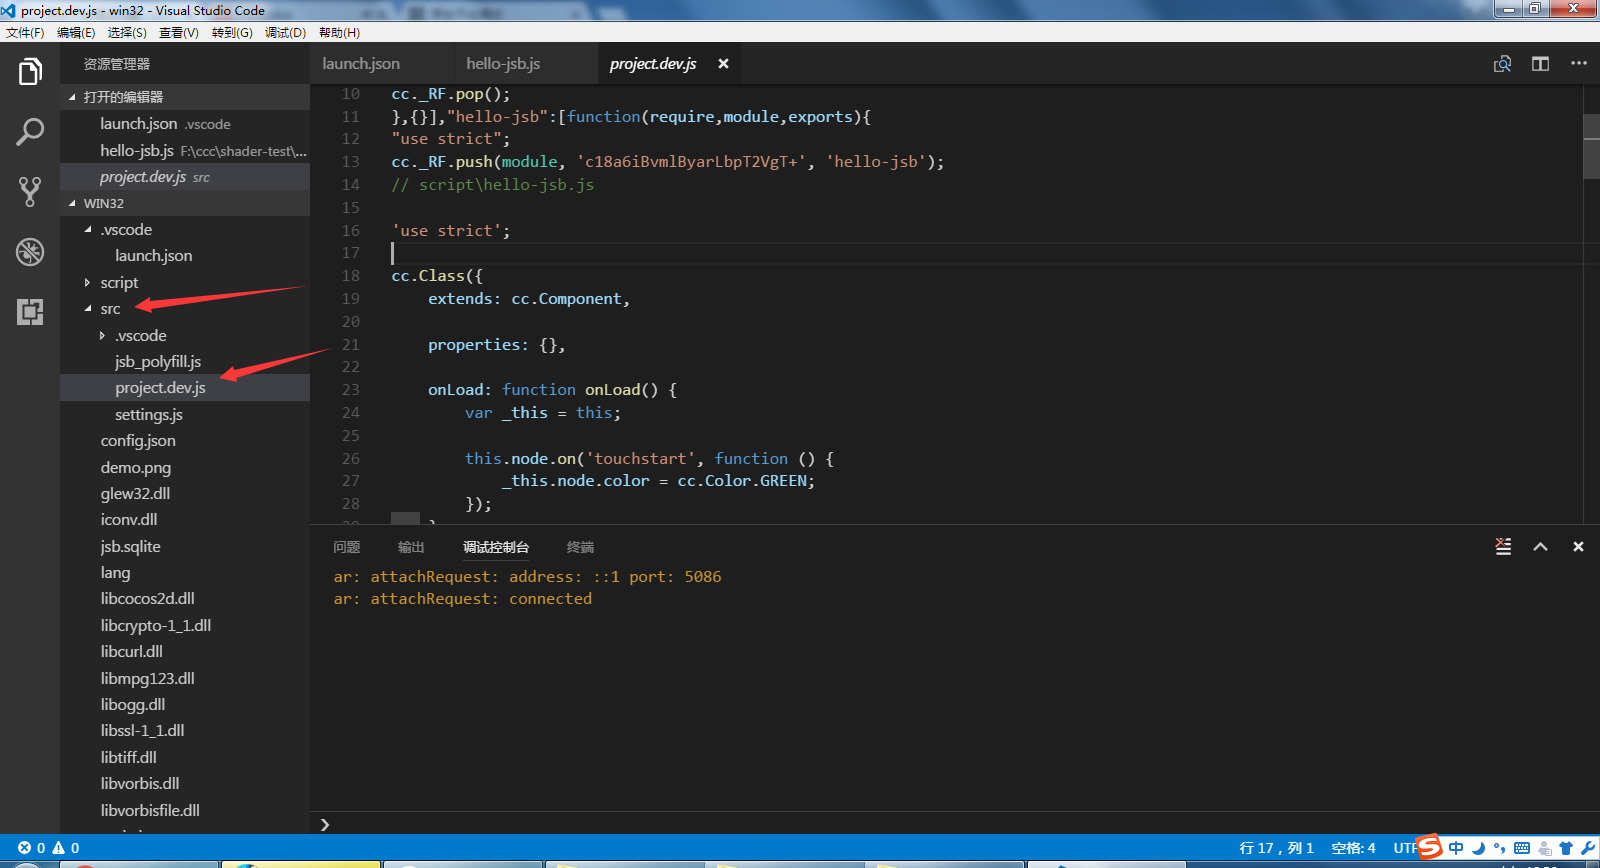Click the Sogou user account icon
Viewport: 1600px width, 868px height.
[x=1544, y=848]
